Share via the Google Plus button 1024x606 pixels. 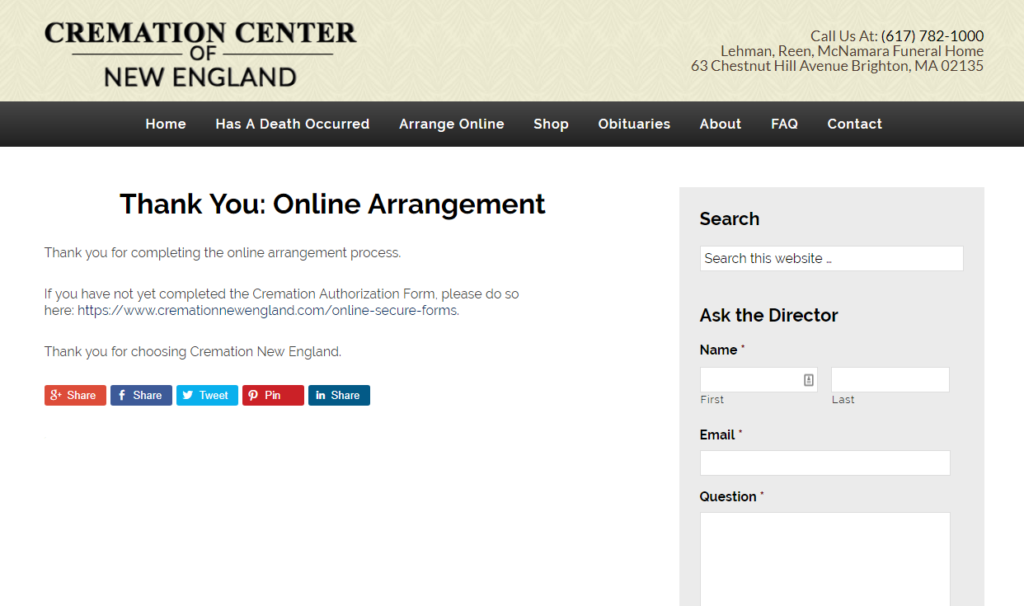click(75, 395)
